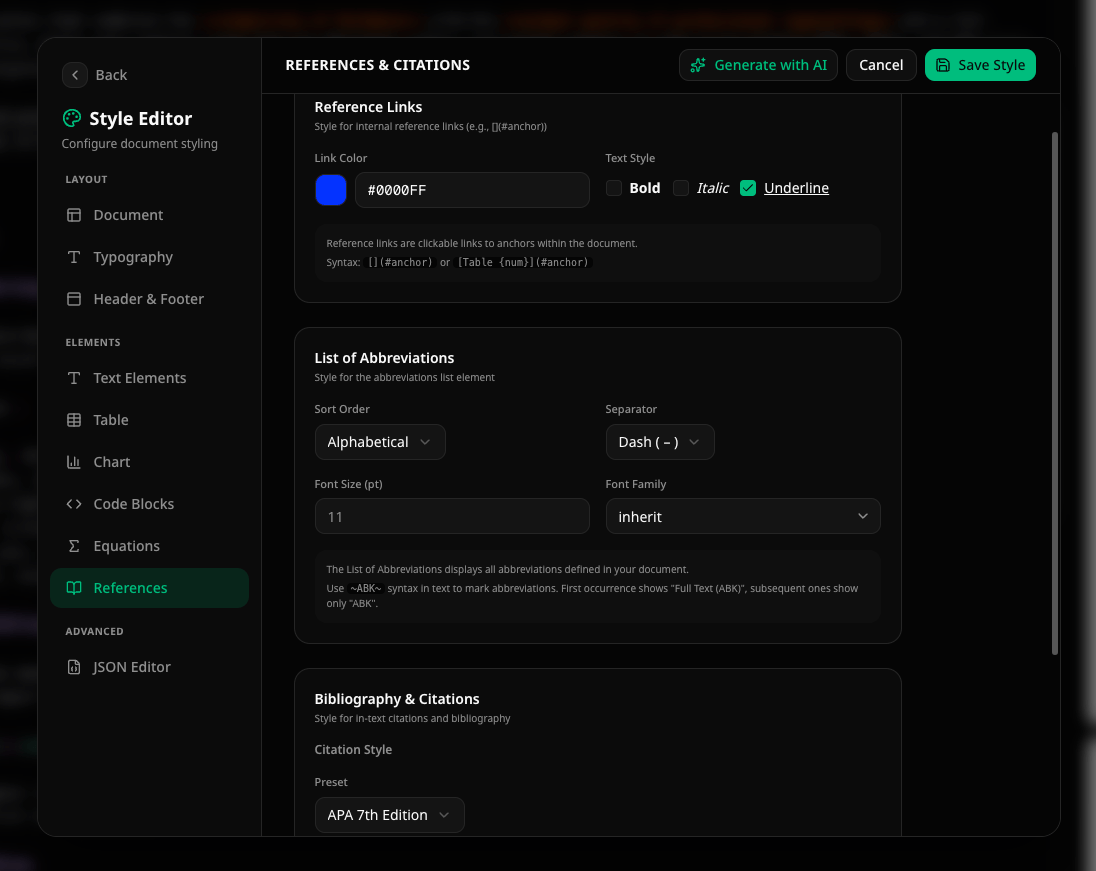Viewport: 1096px width, 871px height.
Task: Go to Code Blocks settings
Action: point(150,504)
